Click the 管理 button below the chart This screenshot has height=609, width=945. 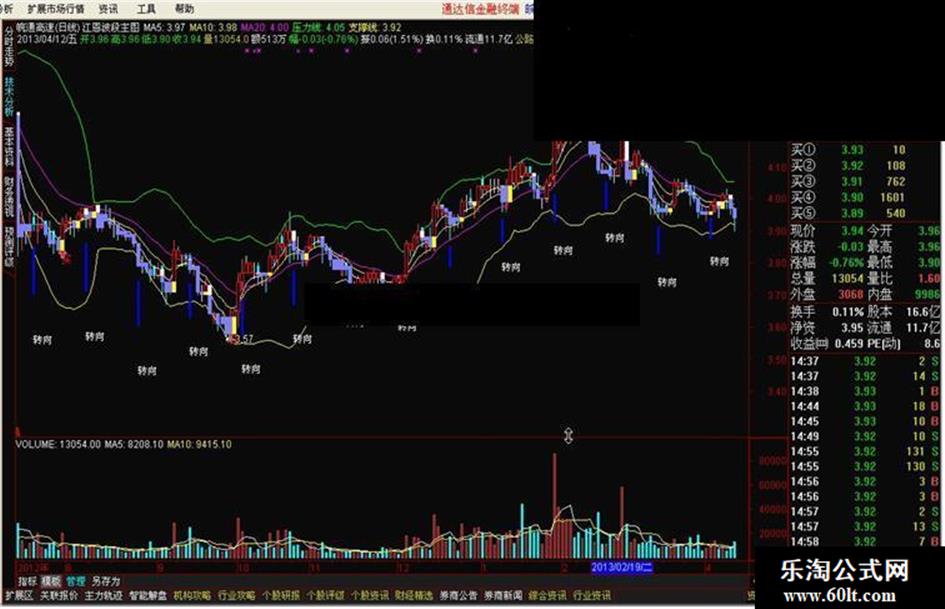[76, 581]
